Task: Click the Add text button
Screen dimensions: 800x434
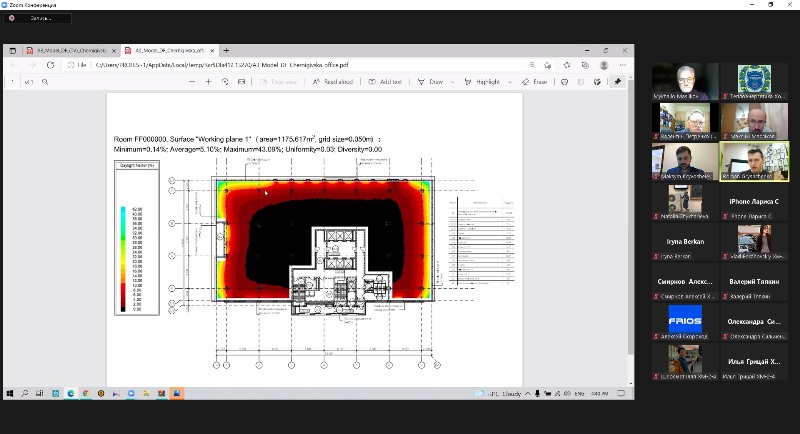Action: (386, 82)
